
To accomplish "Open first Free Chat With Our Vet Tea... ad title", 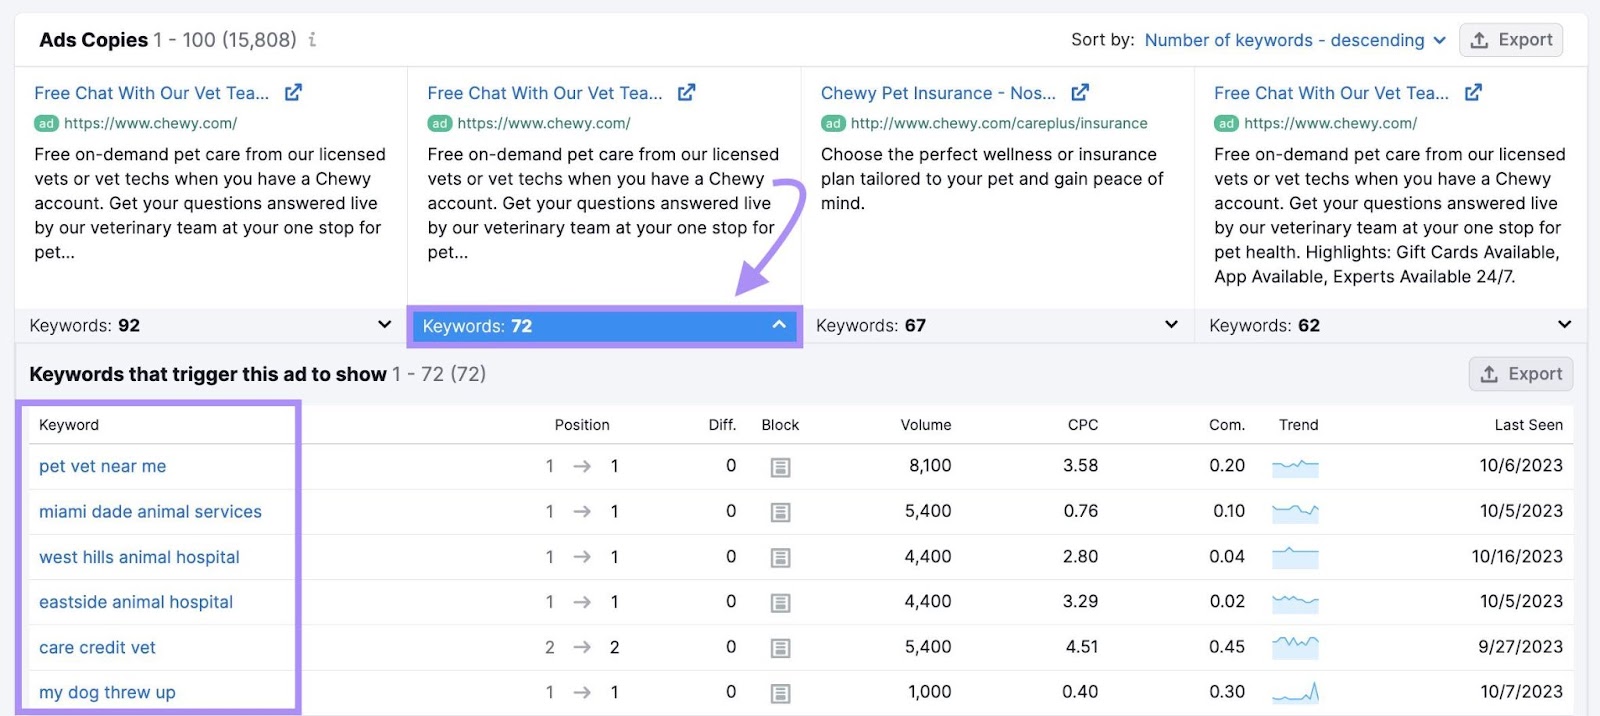I will [x=152, y=93].
